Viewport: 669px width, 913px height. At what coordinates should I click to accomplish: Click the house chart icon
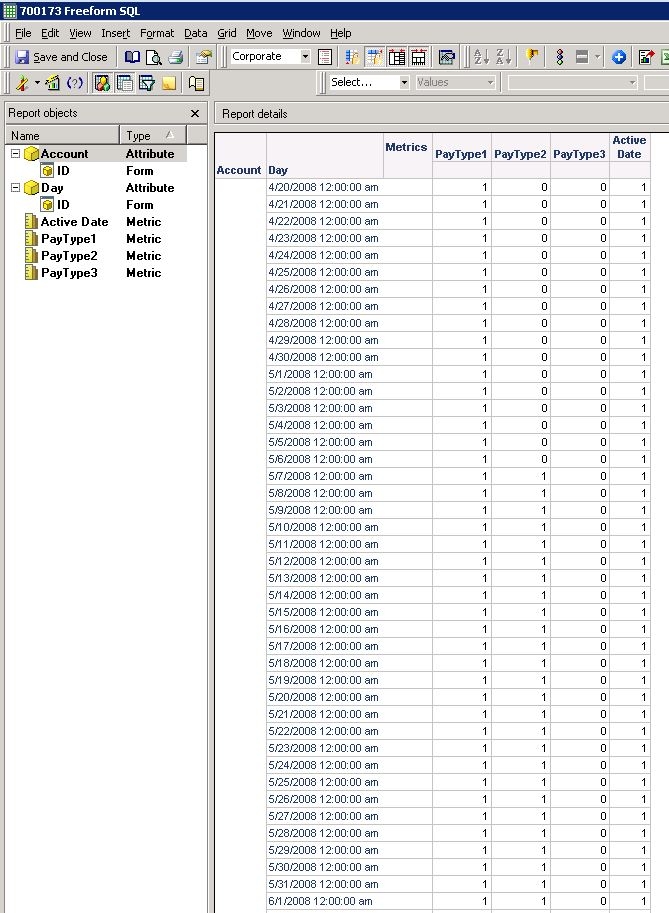pos(52,83)
